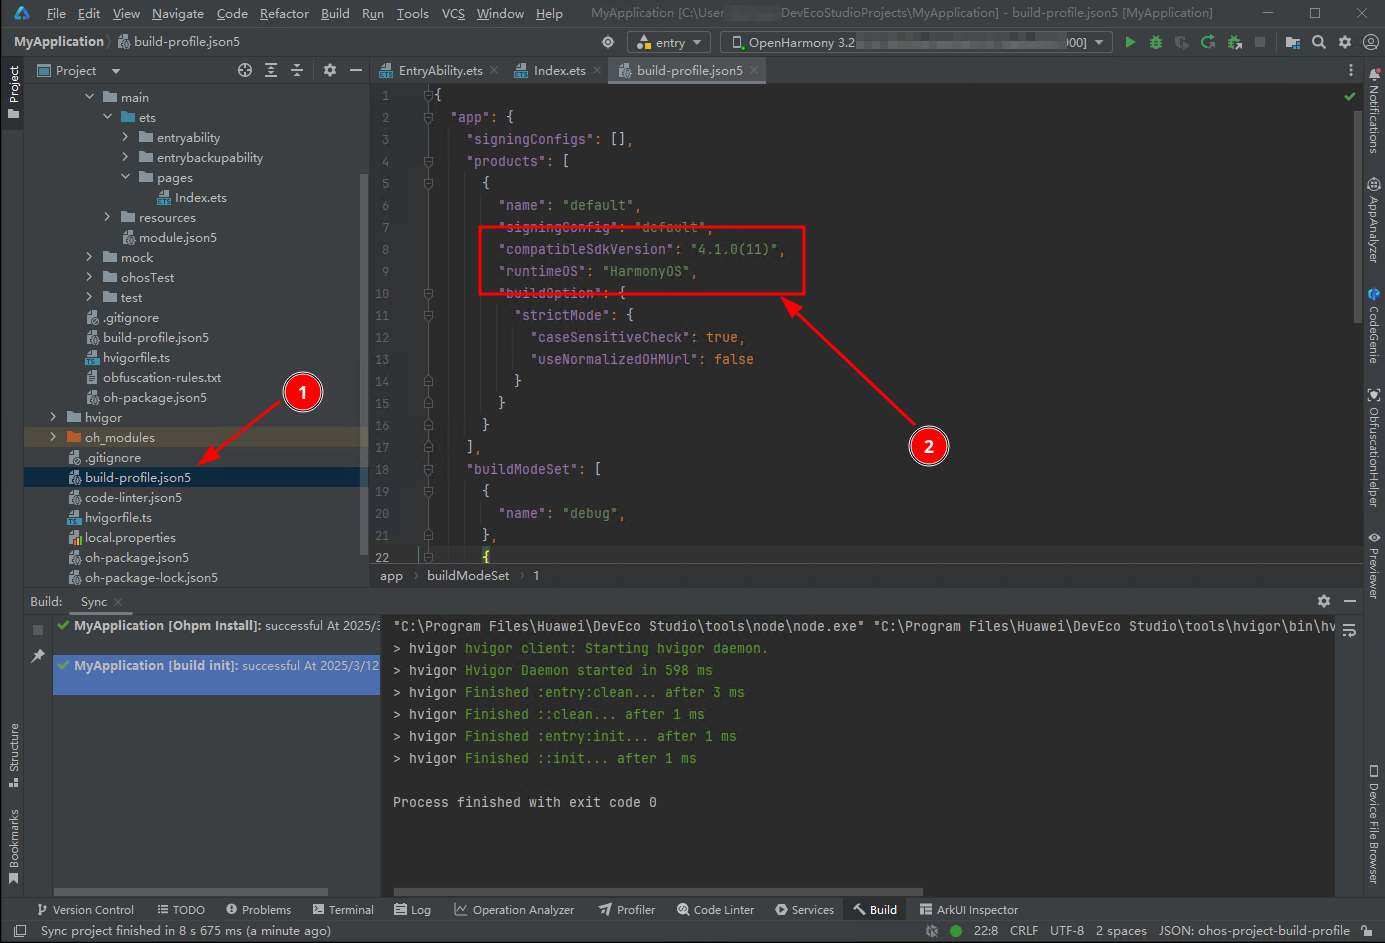Click the apply hot reload icon
The image size is (1385, 943).
[1208, 42]
